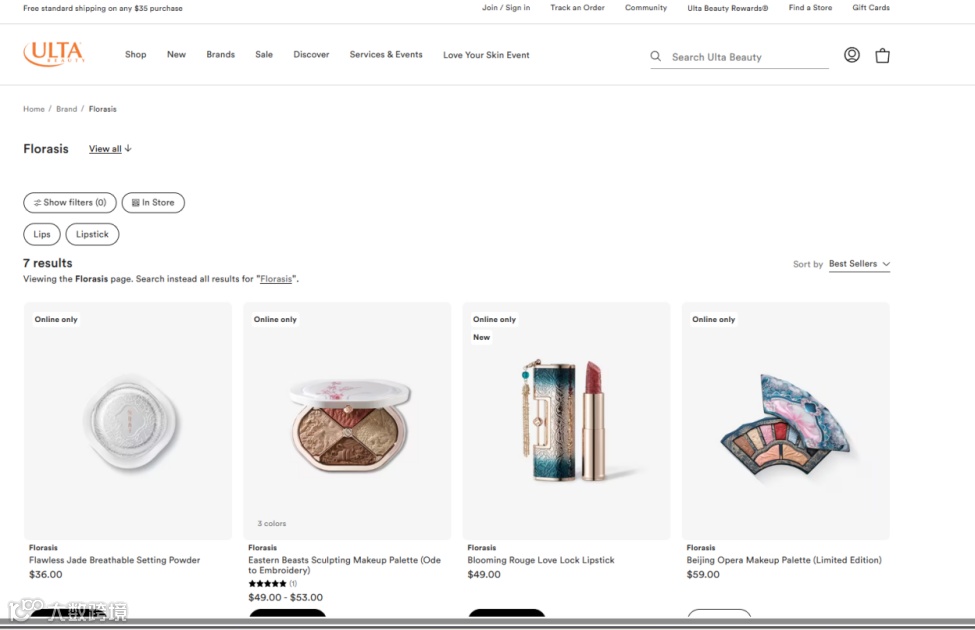
Task: Open Gift Cards link
Action: (871, 7)
